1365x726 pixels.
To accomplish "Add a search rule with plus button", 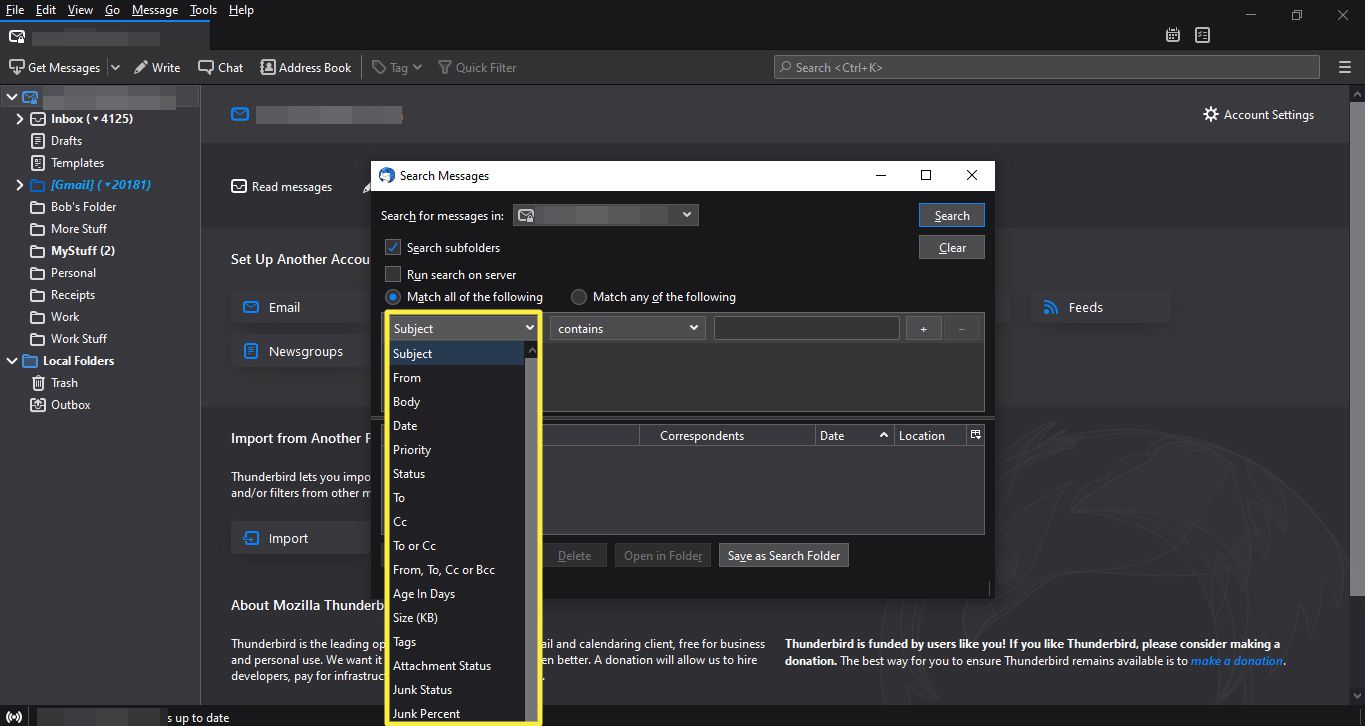I will click(923, 328).
